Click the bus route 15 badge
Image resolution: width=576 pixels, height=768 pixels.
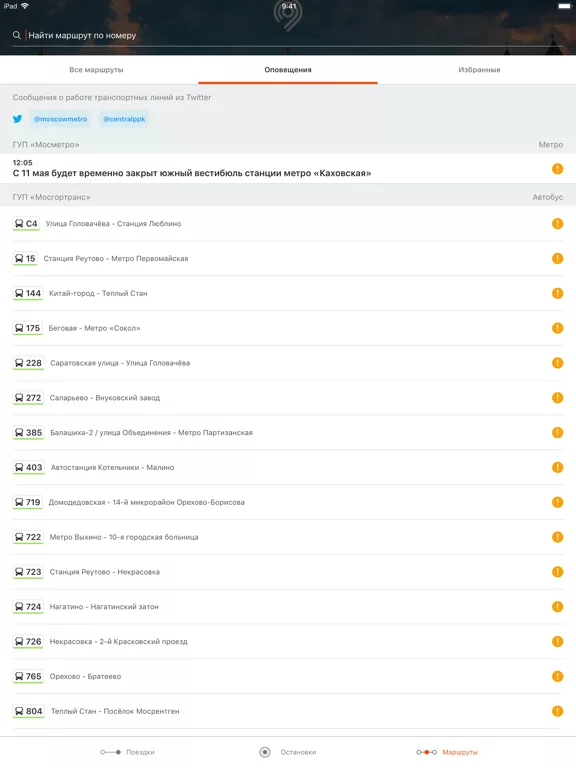coord(25,259)
